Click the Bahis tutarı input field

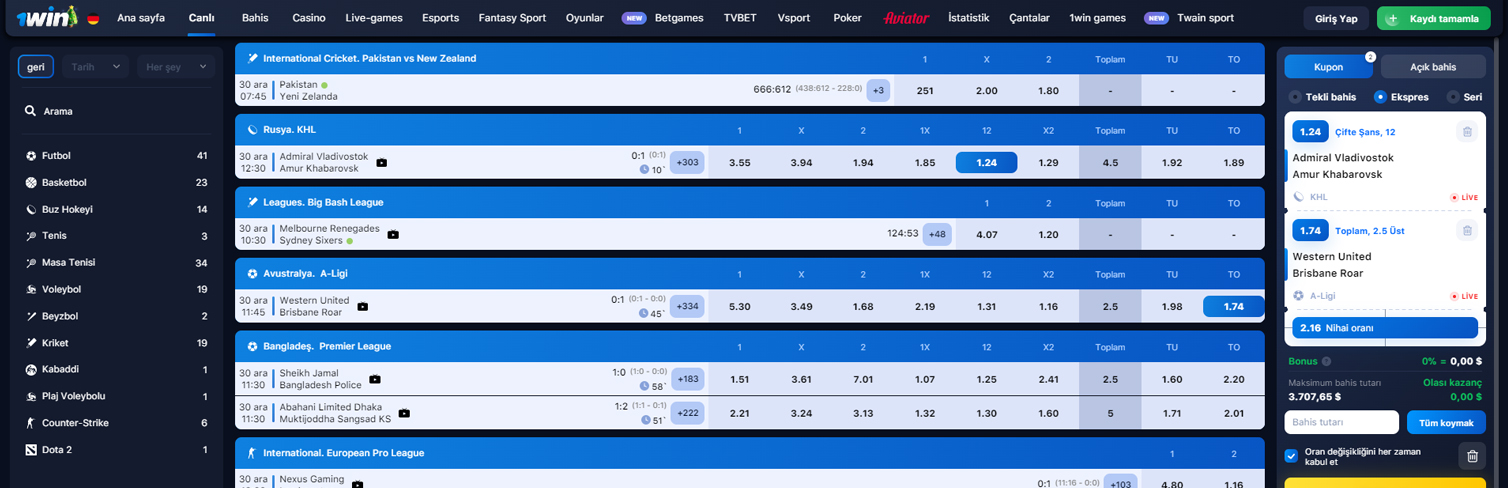pos(1341,422)
